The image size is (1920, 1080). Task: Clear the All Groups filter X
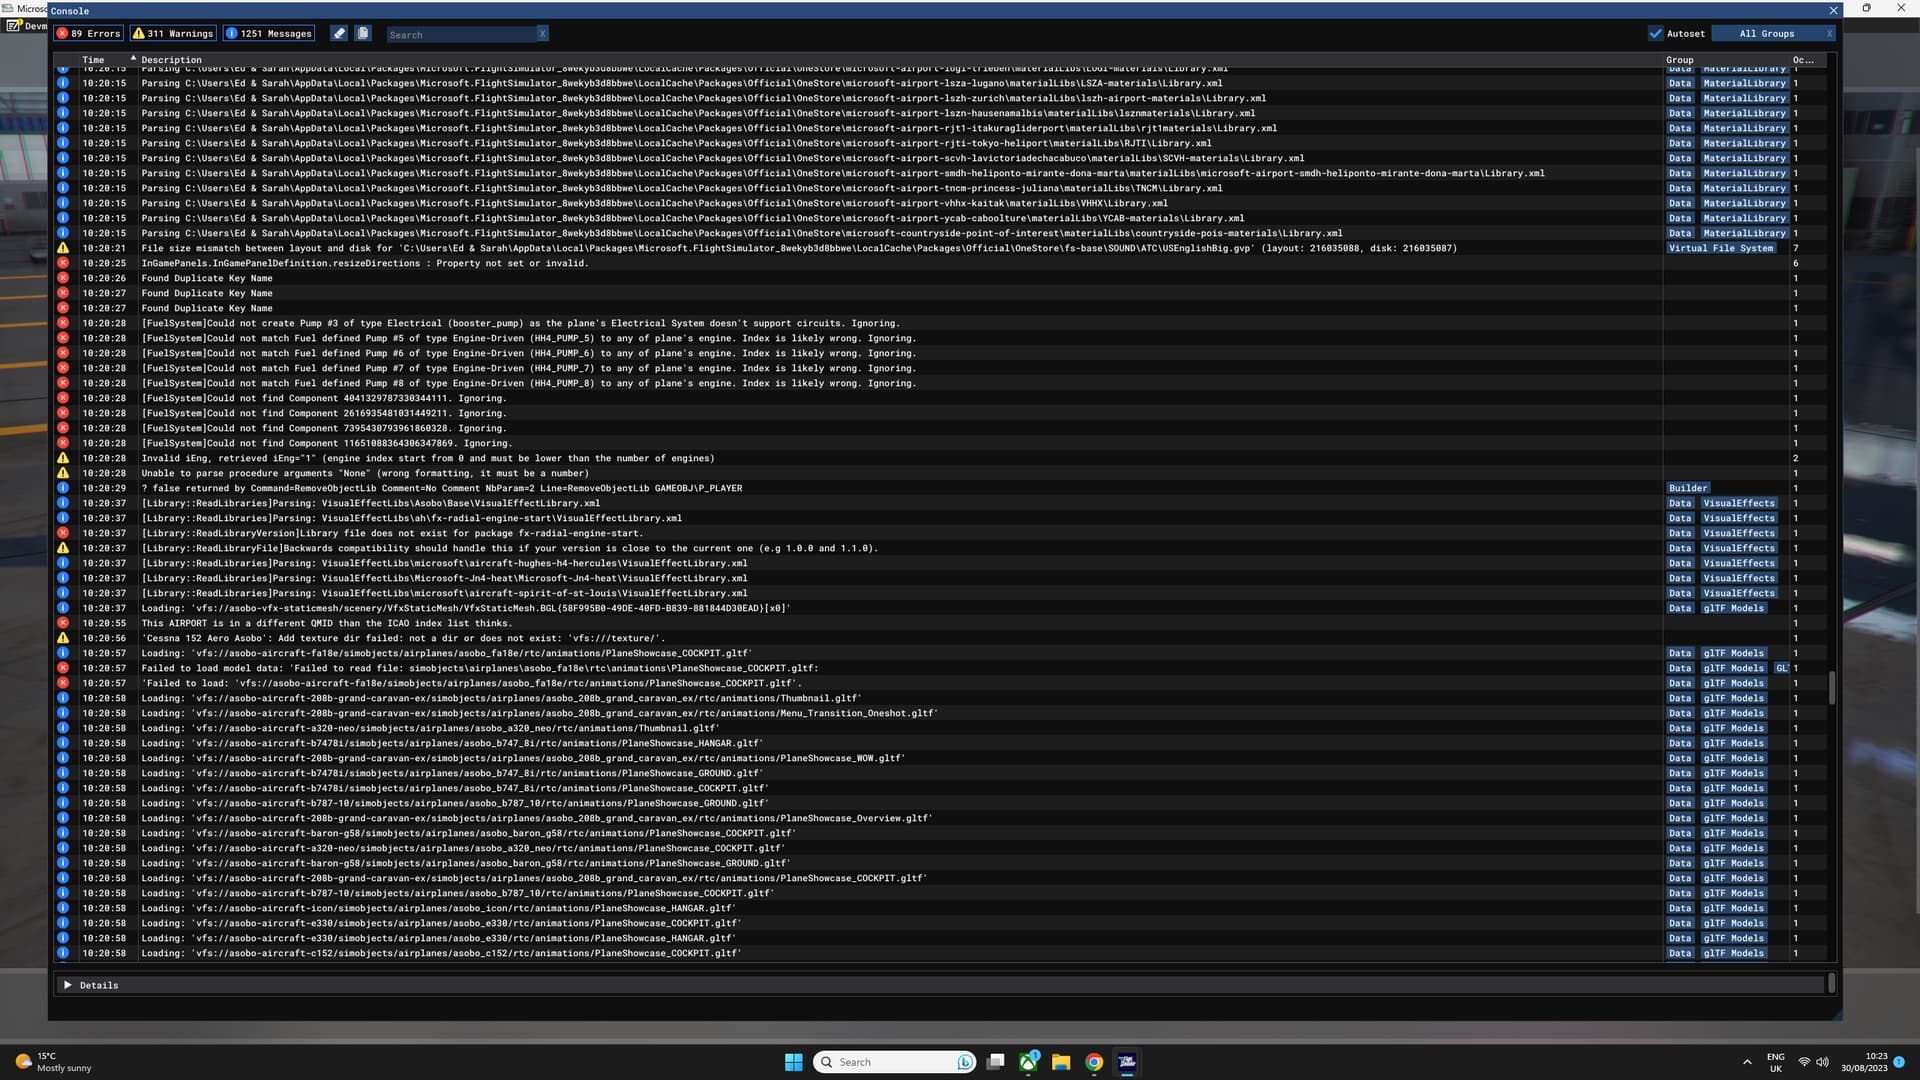[1829, 33]
